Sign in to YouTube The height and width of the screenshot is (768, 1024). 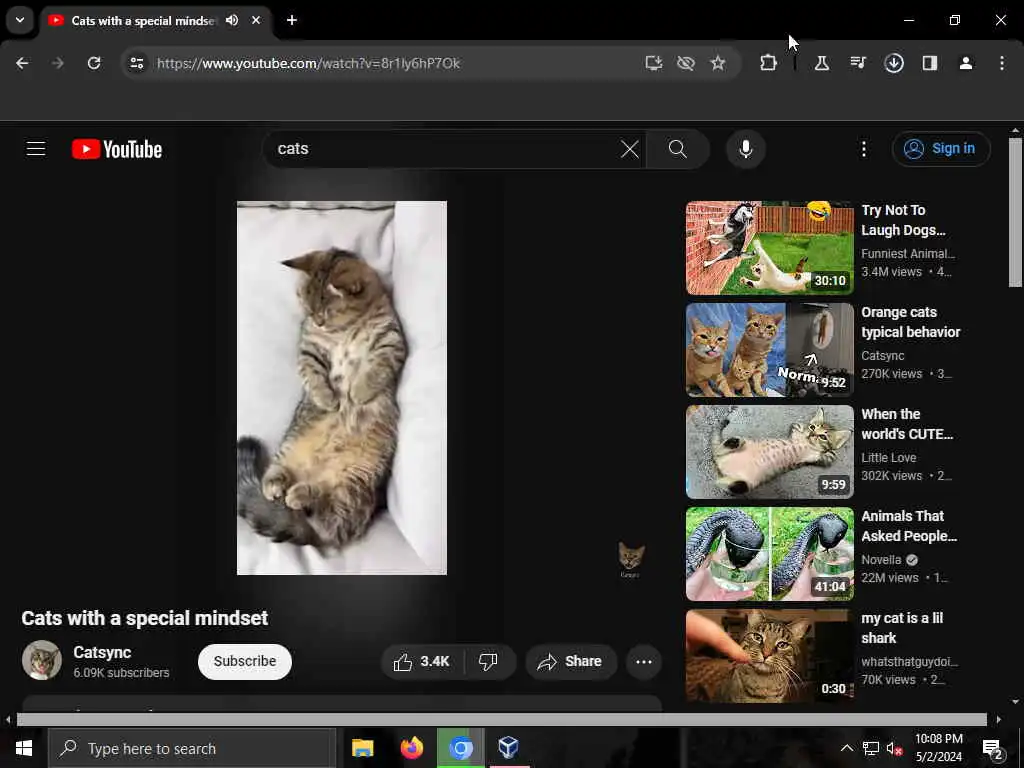[x=940, y=149]
